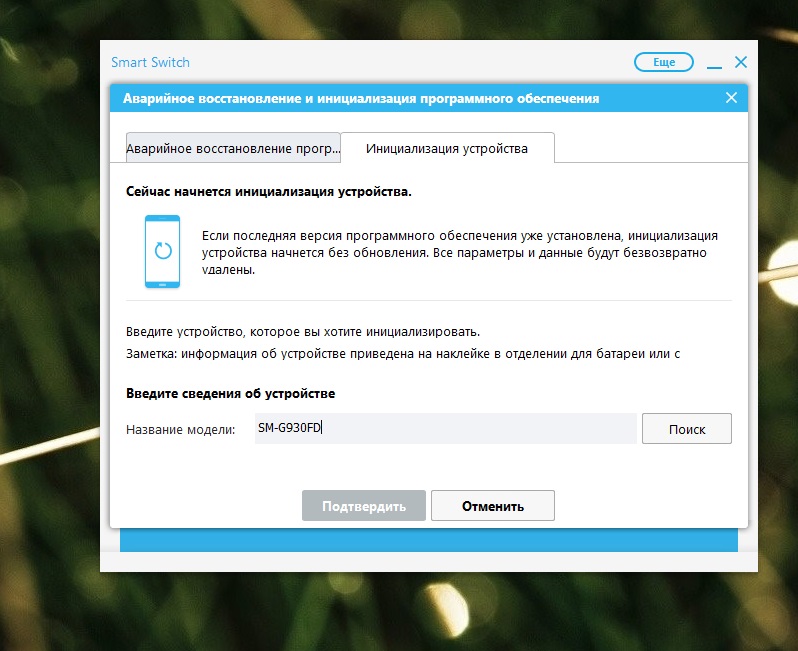Switch to Аварийное восстановление прогр... tab
This screenshot has height=651, width=798.
(233, 148)
